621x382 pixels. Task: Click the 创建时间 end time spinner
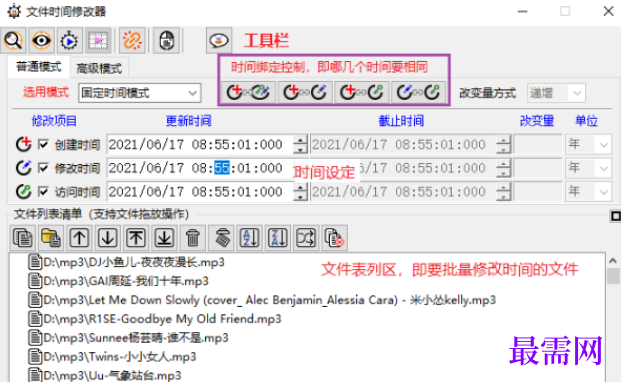click(504, 144)
